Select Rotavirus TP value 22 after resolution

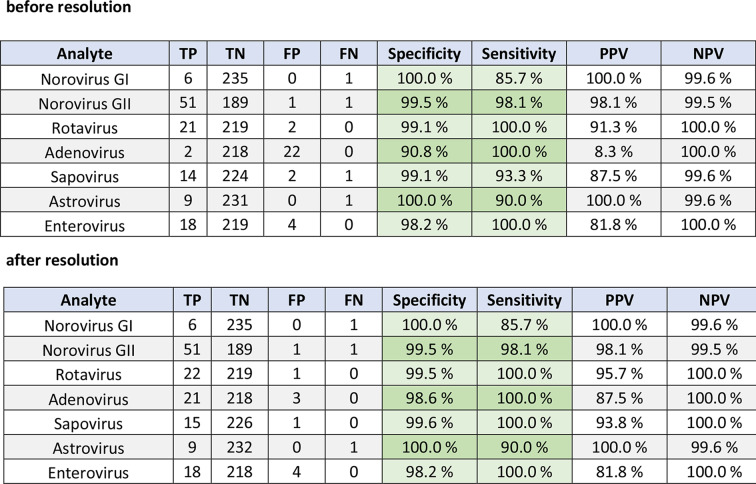click(192, 374)
